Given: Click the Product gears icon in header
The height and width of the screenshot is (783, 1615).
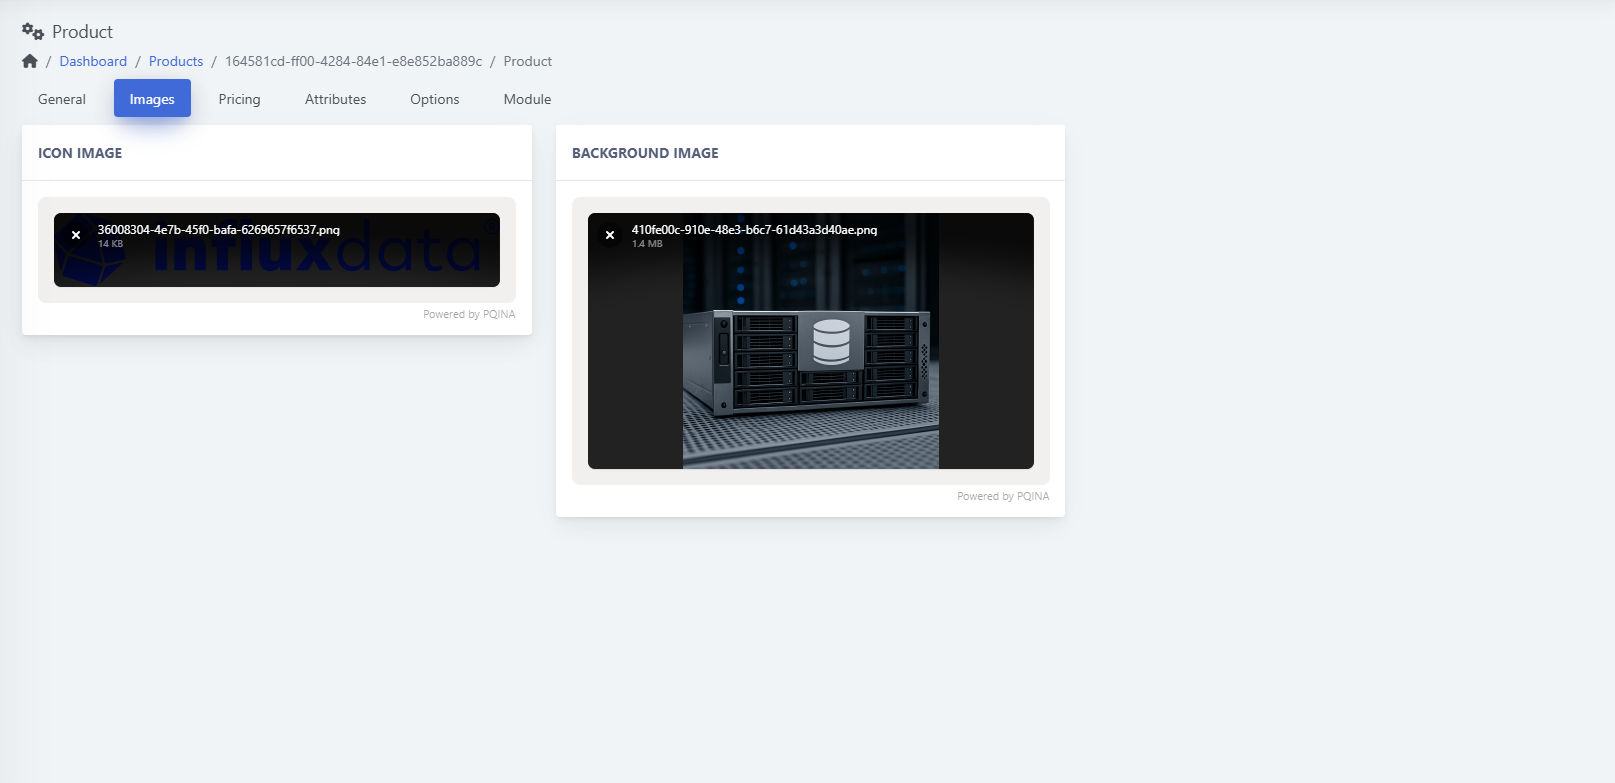Looking at the screenshot, I should [33, 32].
